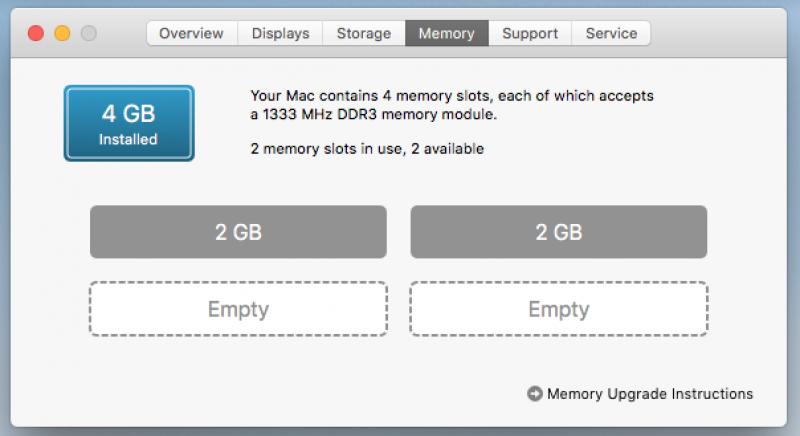The image size is (800, 436).
Task: Click the greyed-out zoom window button
Action: (x=89, y=33)
